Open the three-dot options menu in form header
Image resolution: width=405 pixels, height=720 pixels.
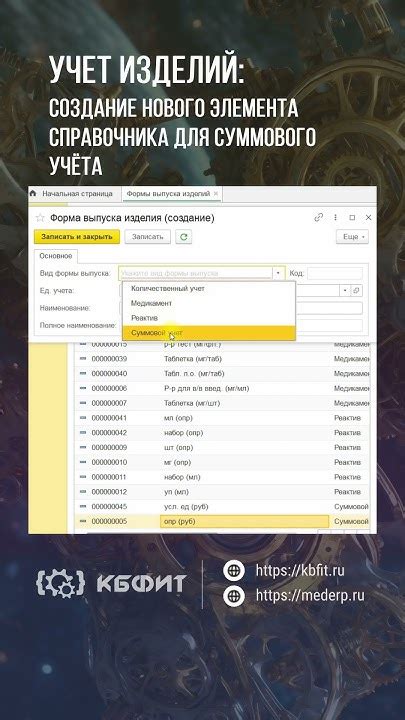pos(336,218)
